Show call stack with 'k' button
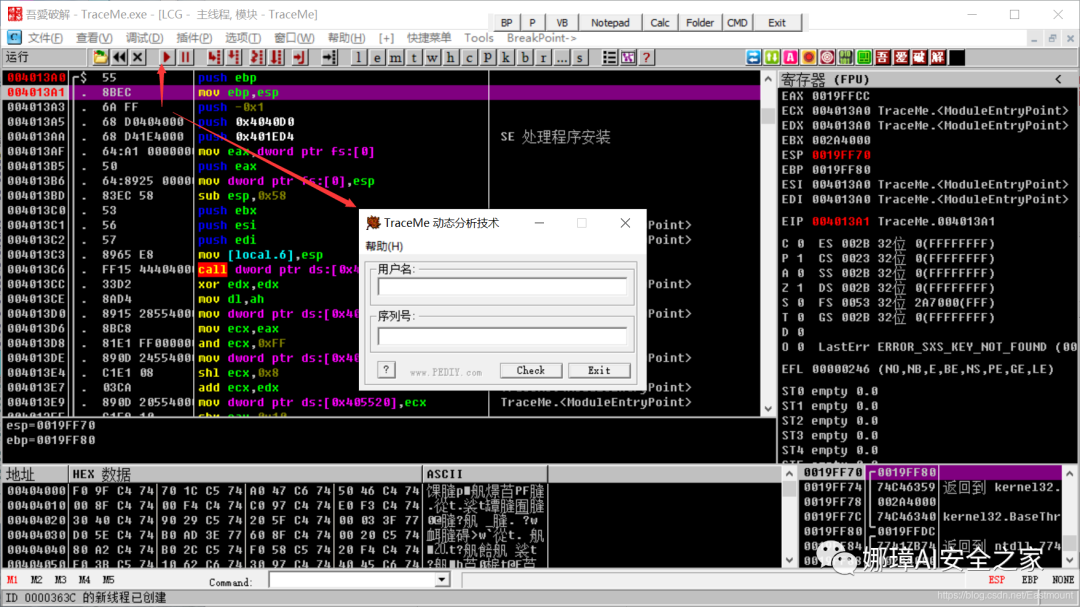 [x=506, y=57]
